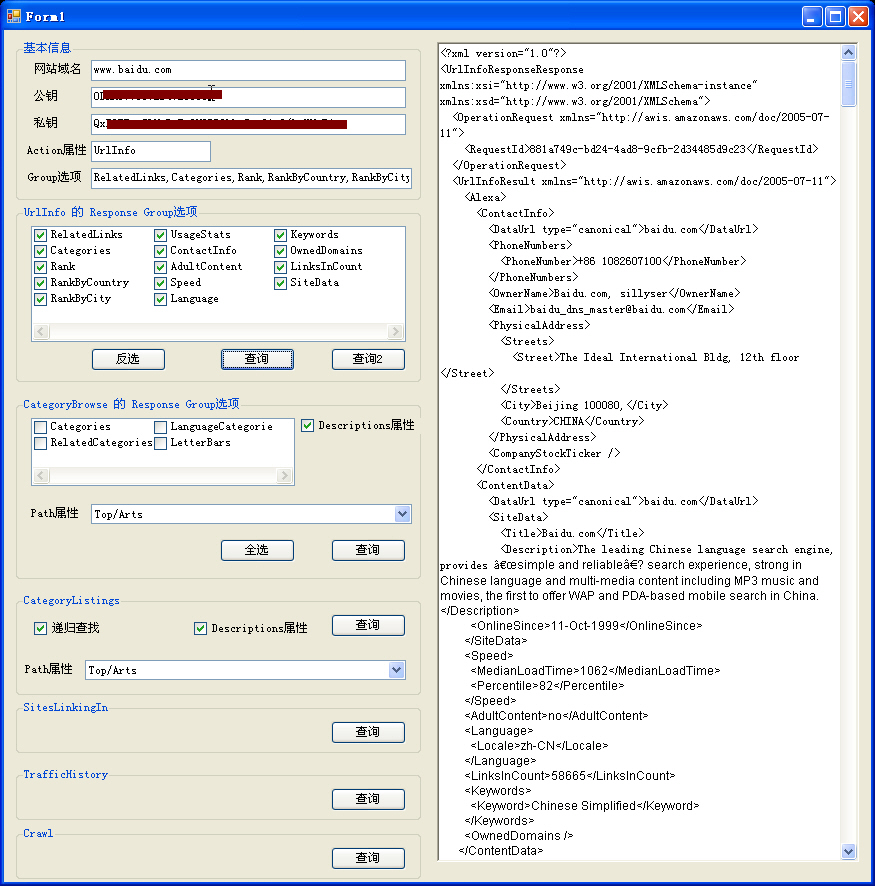This screenshot has width=875, height=886.
Task: Click the RequestId line in XML output
Action: click(x=641, y=149)
